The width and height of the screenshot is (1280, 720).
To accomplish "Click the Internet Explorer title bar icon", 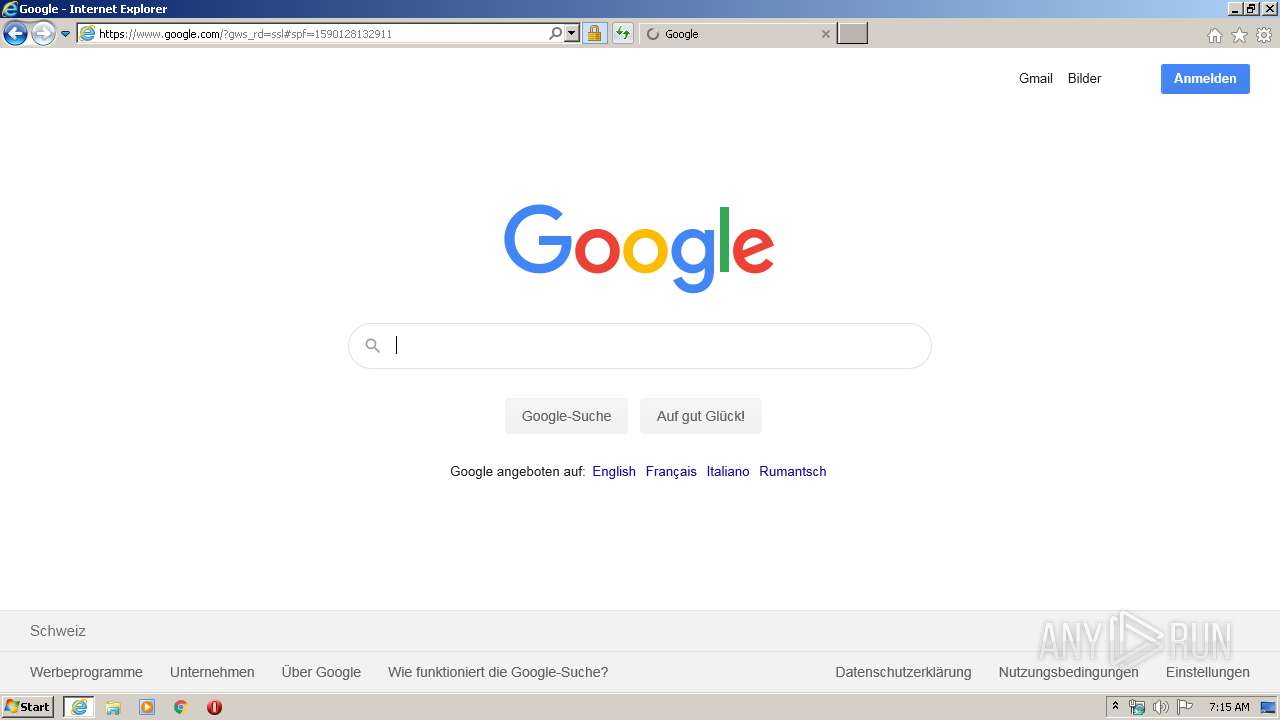I will [10, 9].
